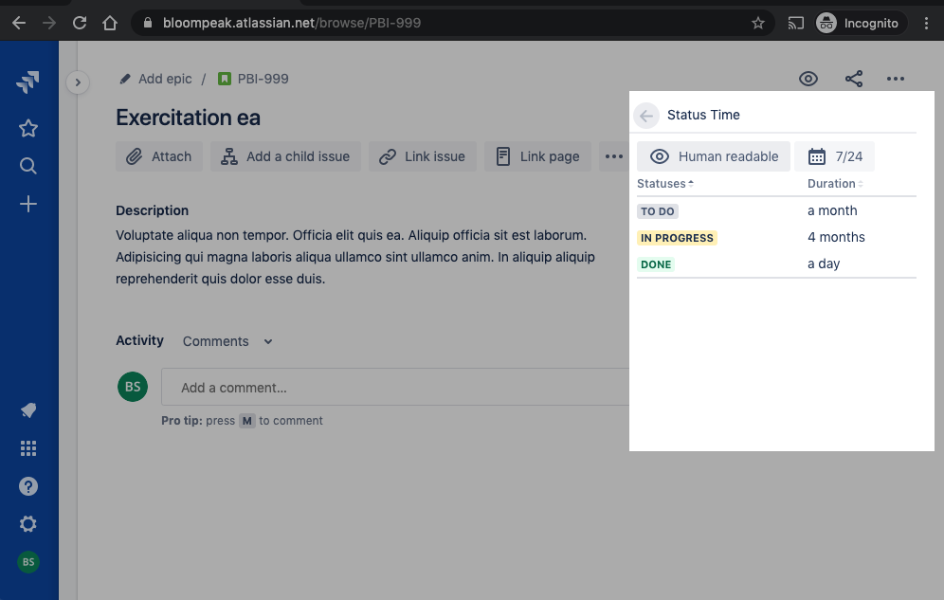
Task: Sort by Duration column header
Action: click(835, 184)
